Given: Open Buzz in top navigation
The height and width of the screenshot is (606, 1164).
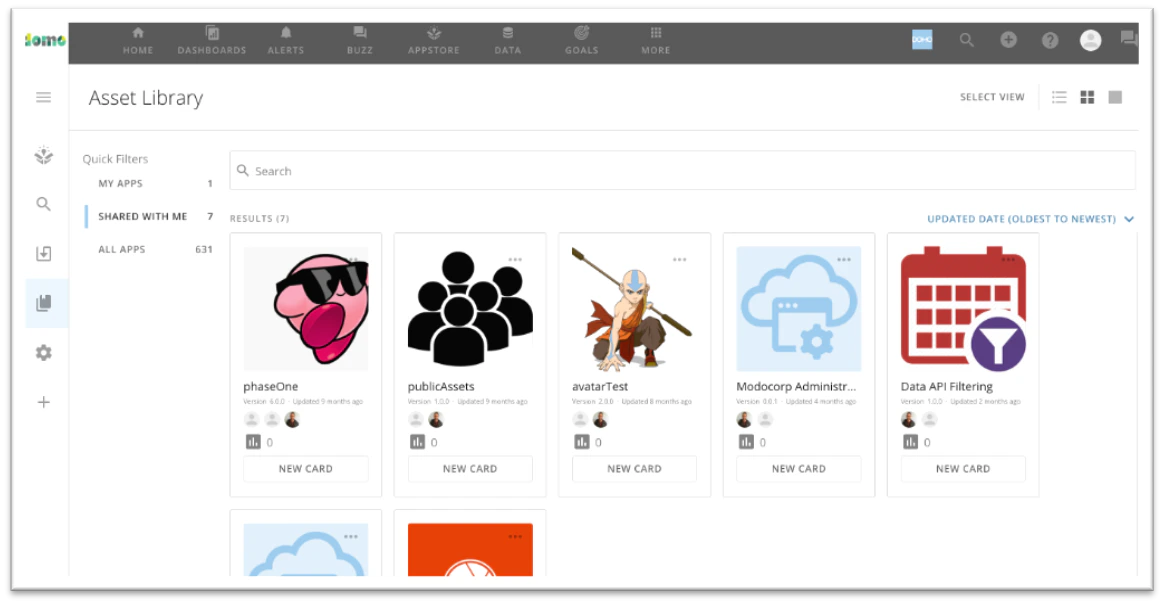Looking at the screenshot, I should coord(360,41).
